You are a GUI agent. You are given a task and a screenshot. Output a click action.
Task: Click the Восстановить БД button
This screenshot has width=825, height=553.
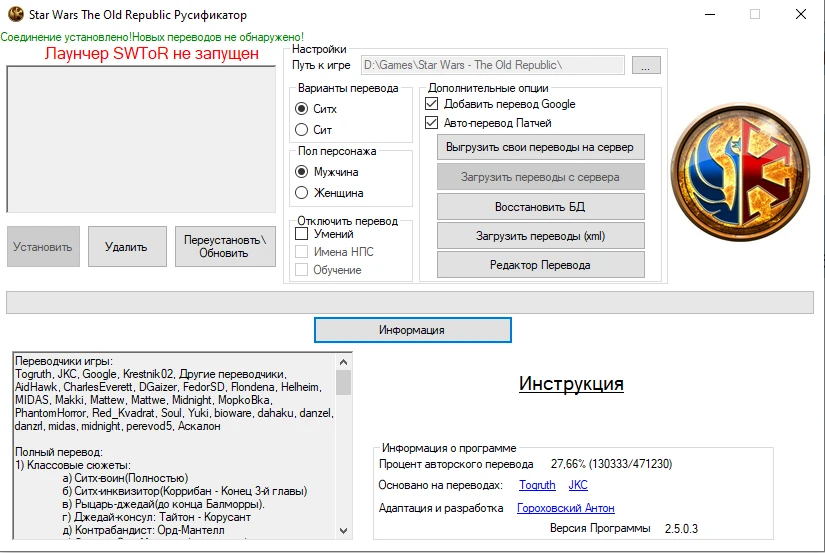tap(540, 207)
